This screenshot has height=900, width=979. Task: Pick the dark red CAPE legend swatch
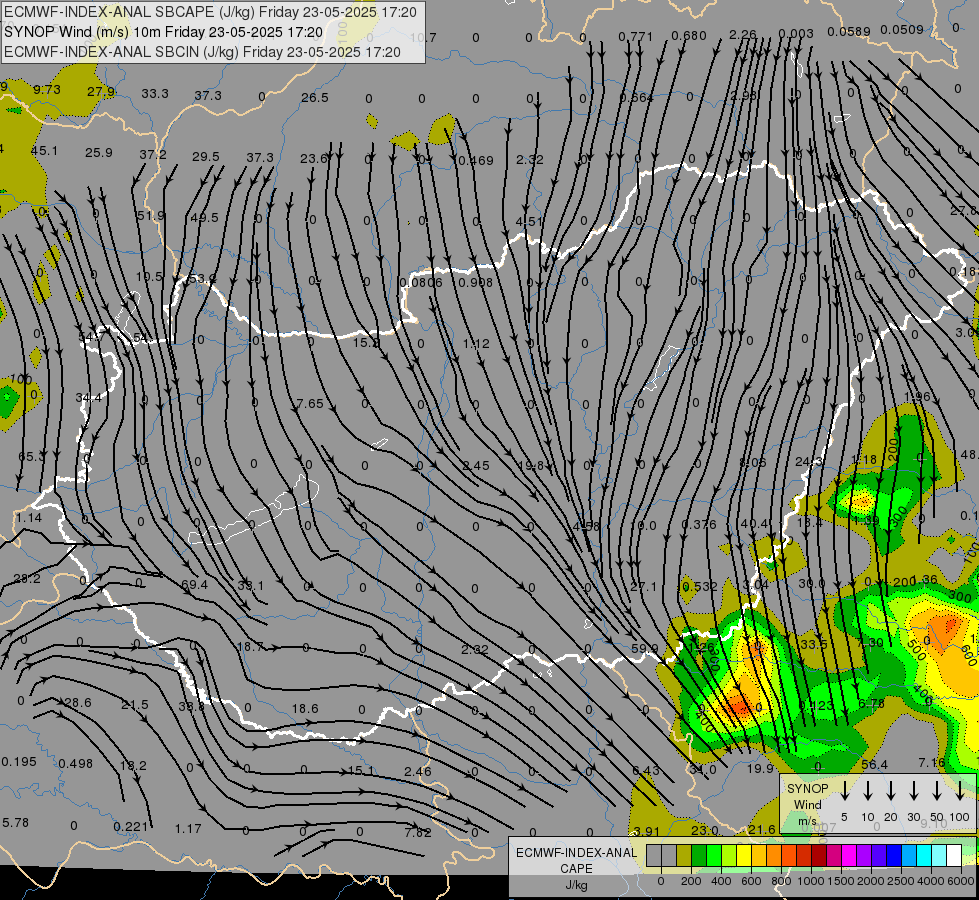(819, 855)
